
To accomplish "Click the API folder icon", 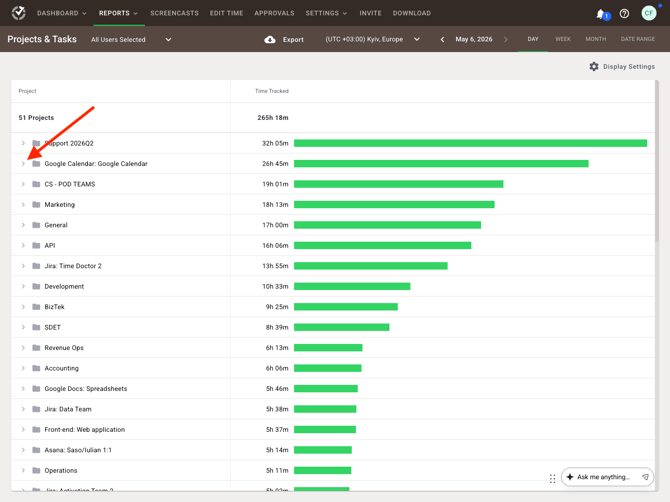I will (36, 246).
